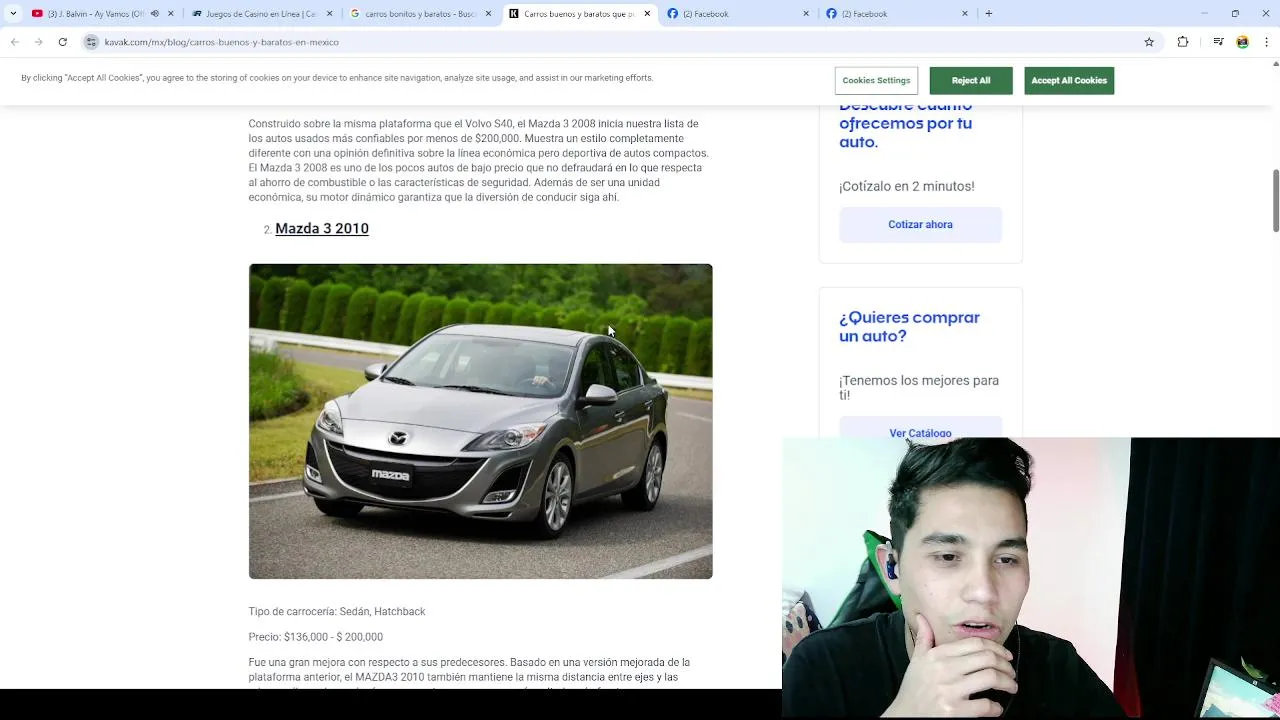Go back with the browser back arrow
This screenshot has height=720, width=1280.
coord(15,42)
